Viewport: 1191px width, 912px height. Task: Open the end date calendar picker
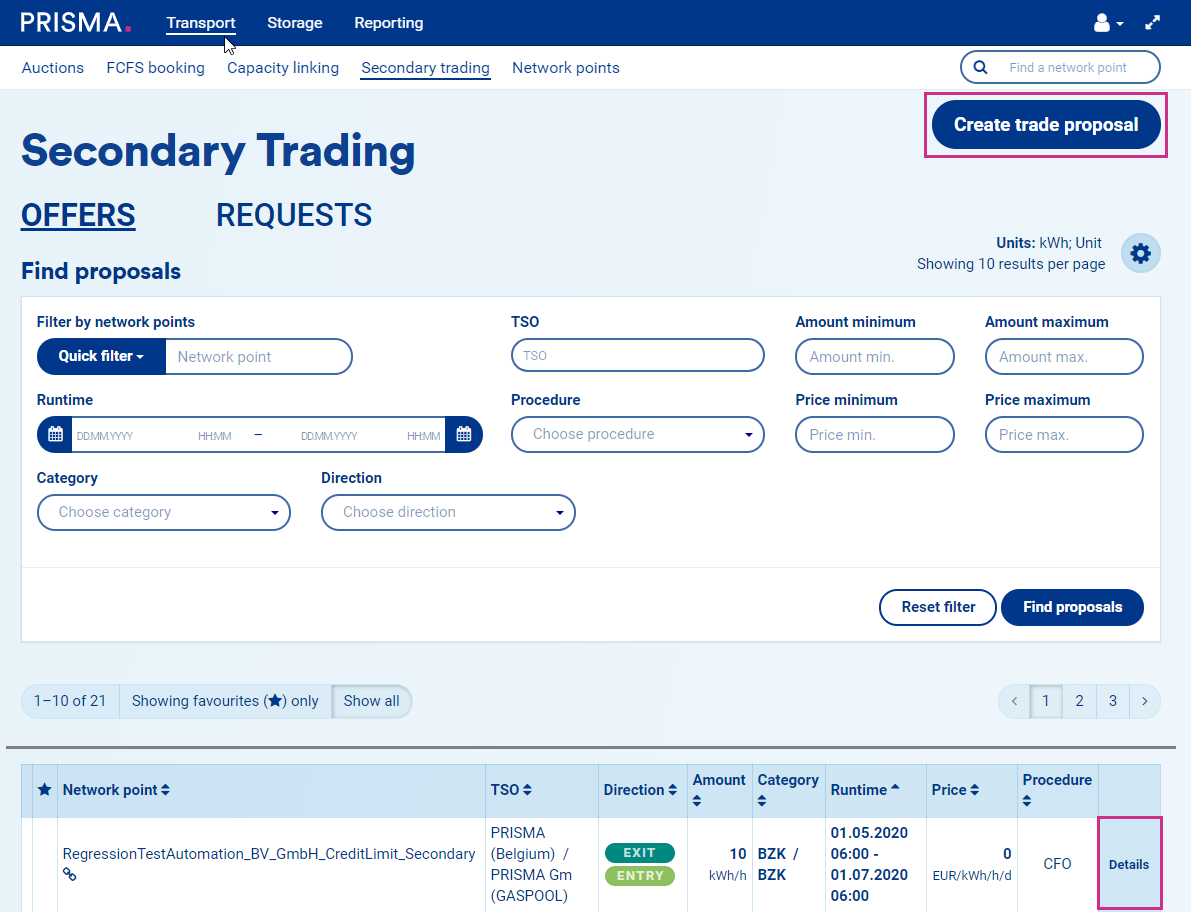point(463,434)
